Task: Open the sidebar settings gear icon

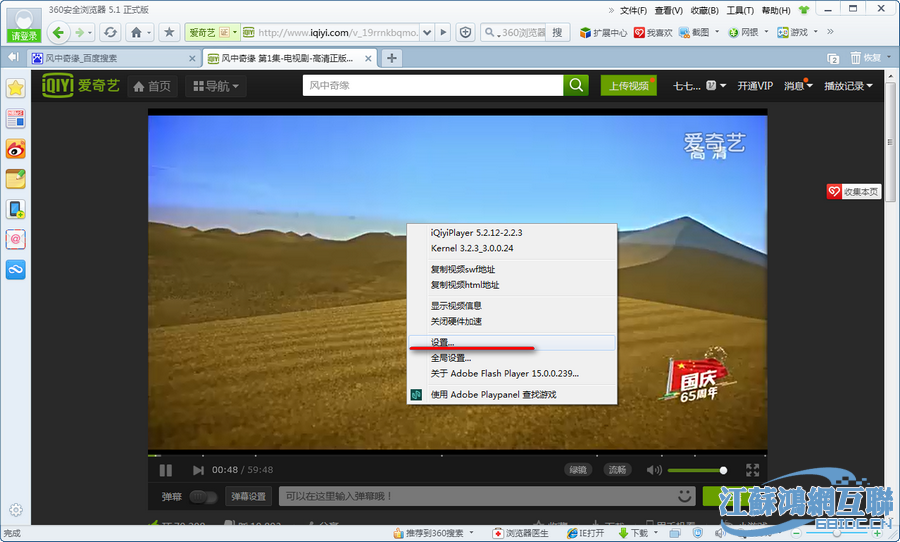Action: pyautogui.click(x=15, y=509)
